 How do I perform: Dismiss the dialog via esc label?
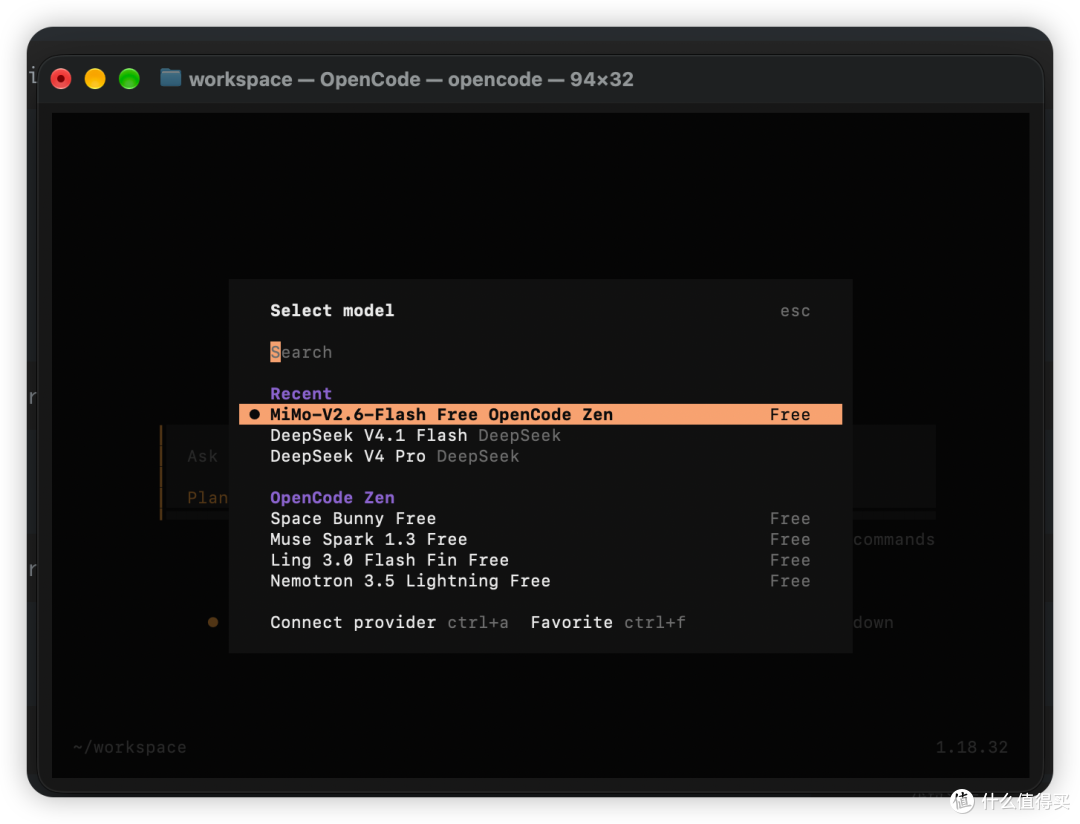[x=795, y=311]
